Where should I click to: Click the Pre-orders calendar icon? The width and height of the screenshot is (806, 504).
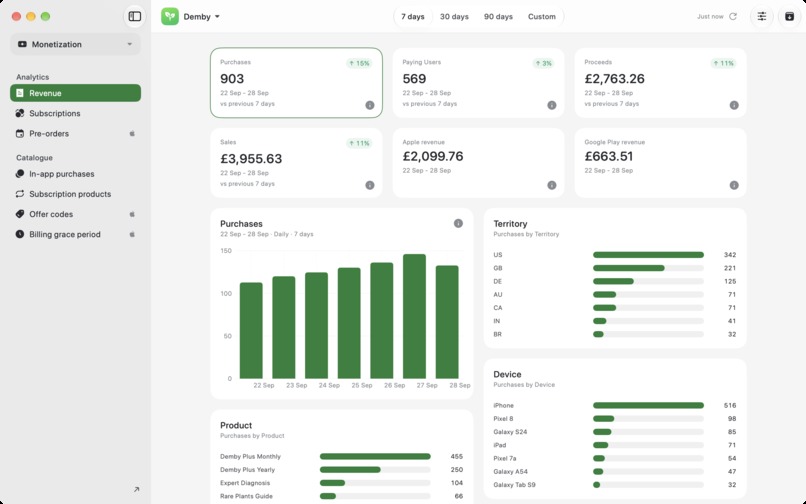[20, 133]
